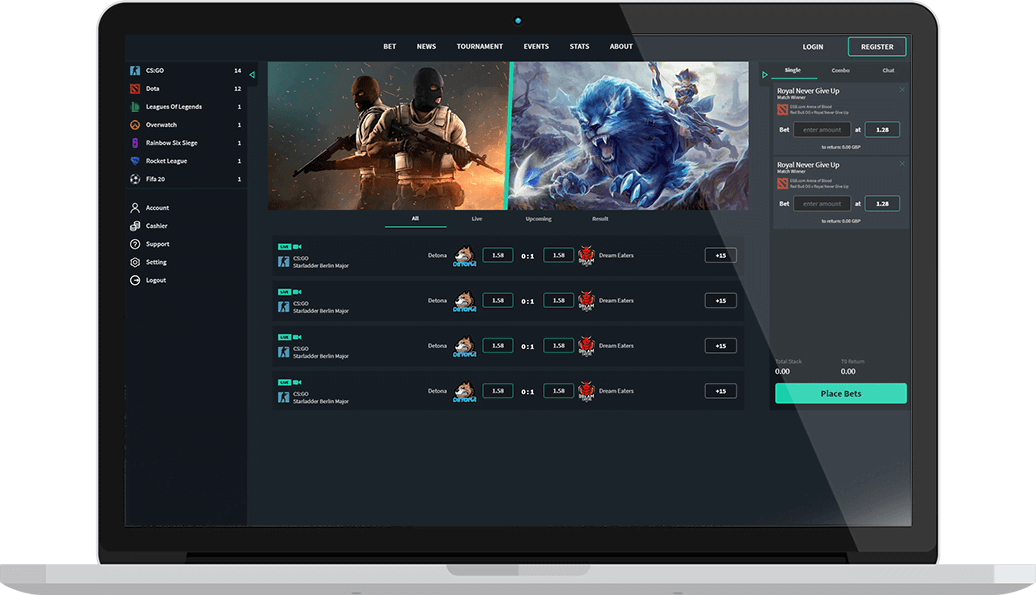Click second bet slip amount input field
This screenshot has height=595, width=1036.
pyautogui.click(x=822, y=204)
